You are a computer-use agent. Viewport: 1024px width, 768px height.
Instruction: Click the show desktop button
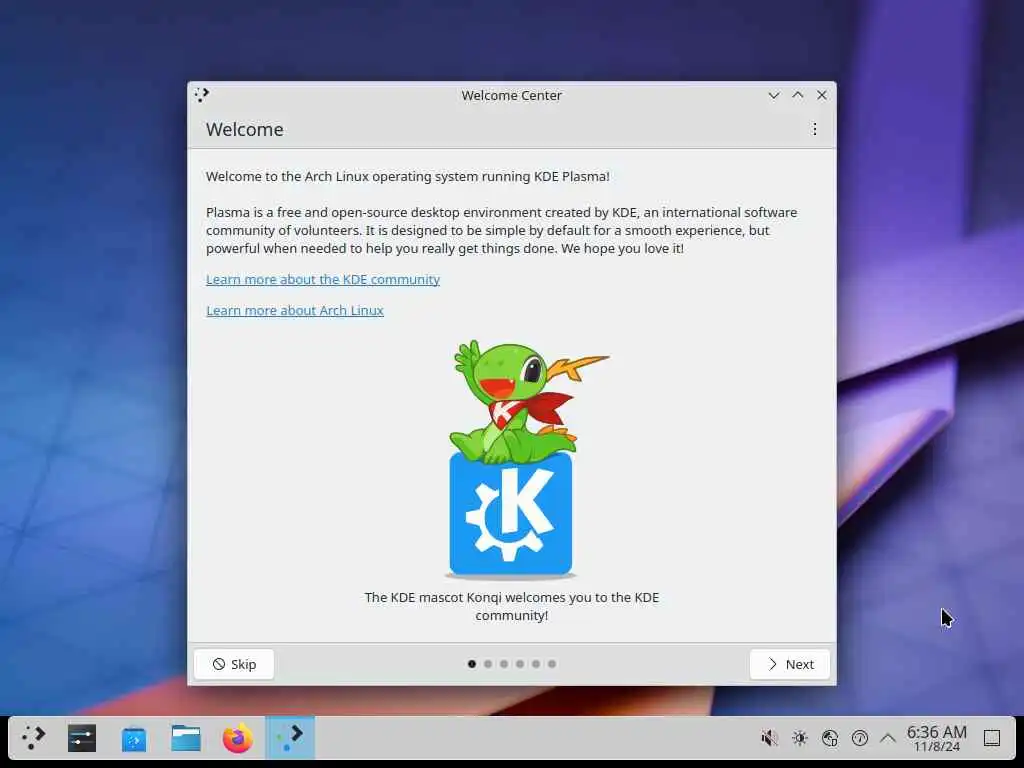coord(991,738)
